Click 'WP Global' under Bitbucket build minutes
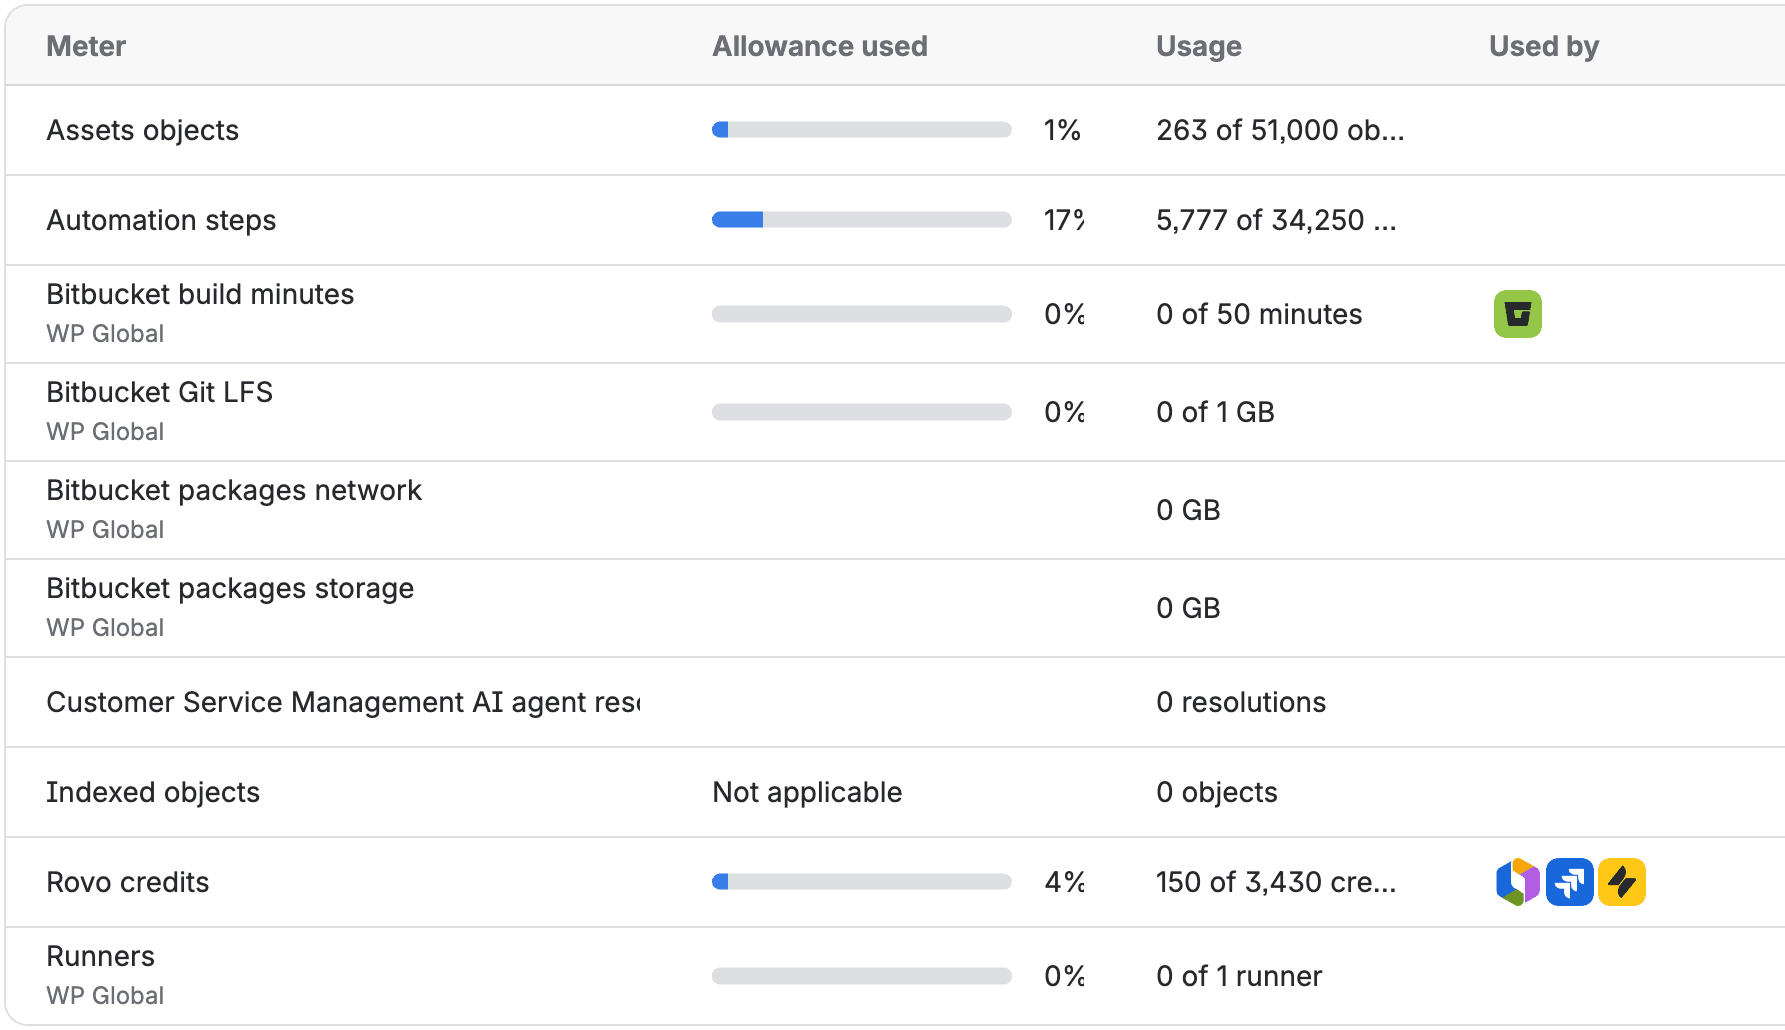 [105, 334]
